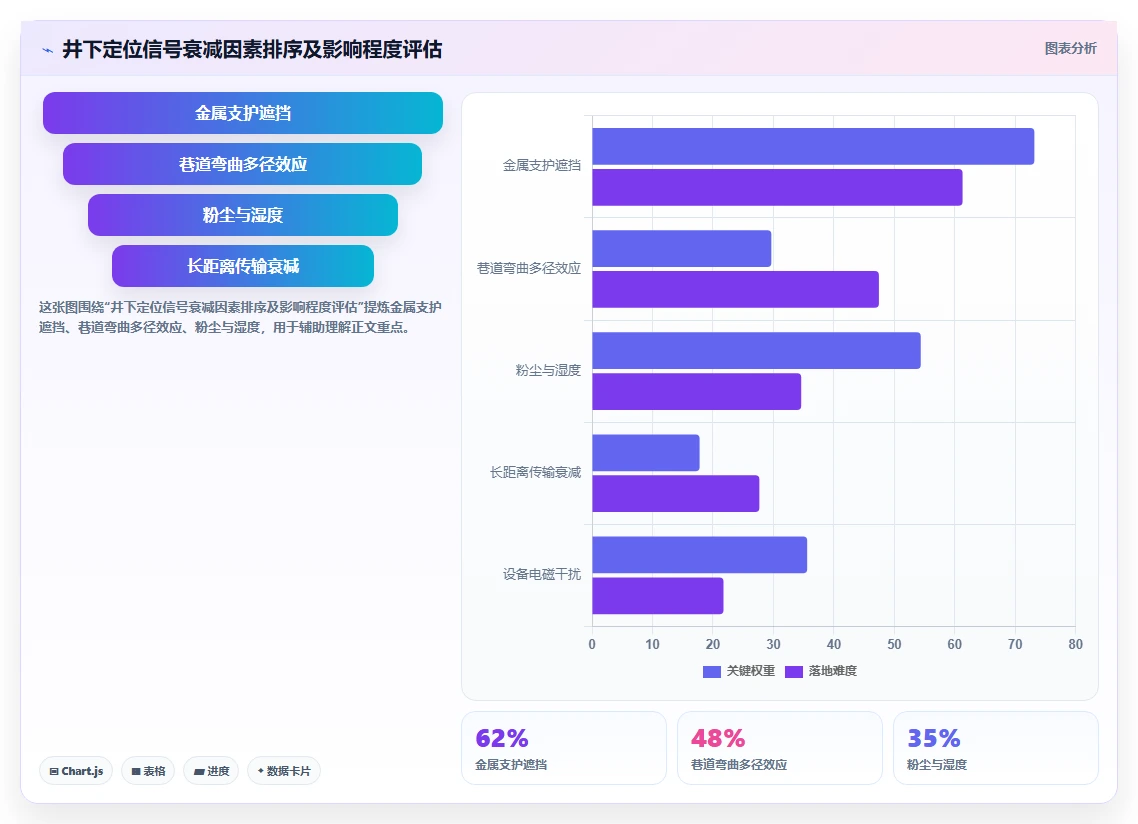Click the 关键权重 bar for 设备电磁干扰
Image resolution: width=1138 pixels, height=824 pixels.
(700, 555)
